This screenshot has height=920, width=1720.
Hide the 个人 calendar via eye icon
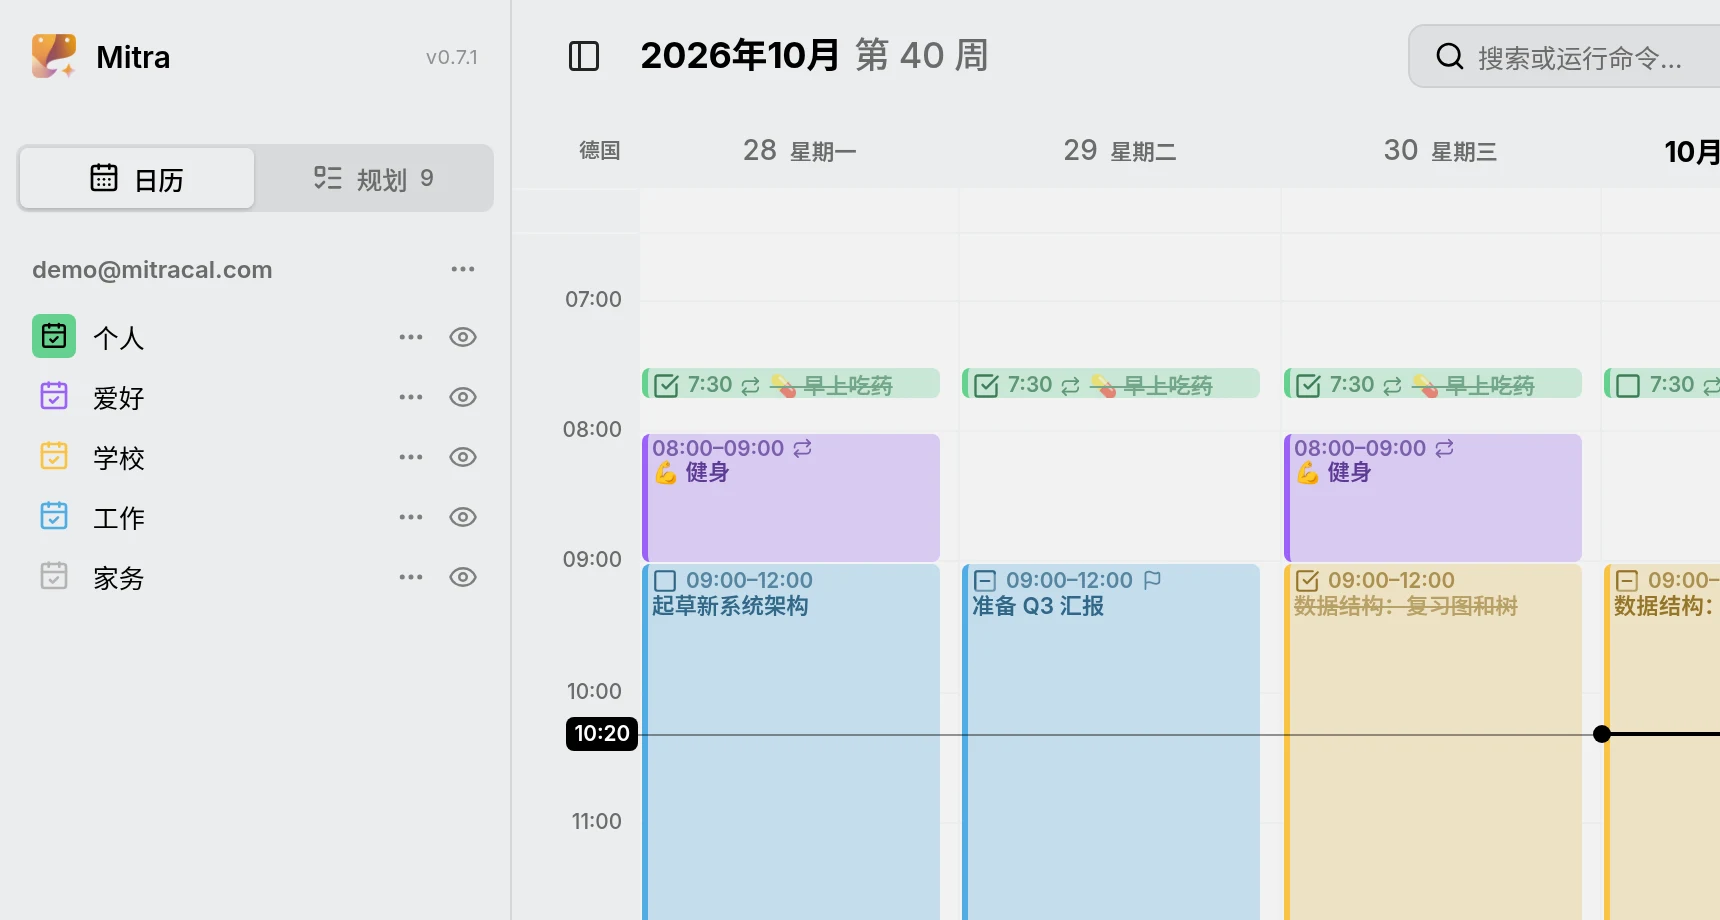click(x=463, y=337)
